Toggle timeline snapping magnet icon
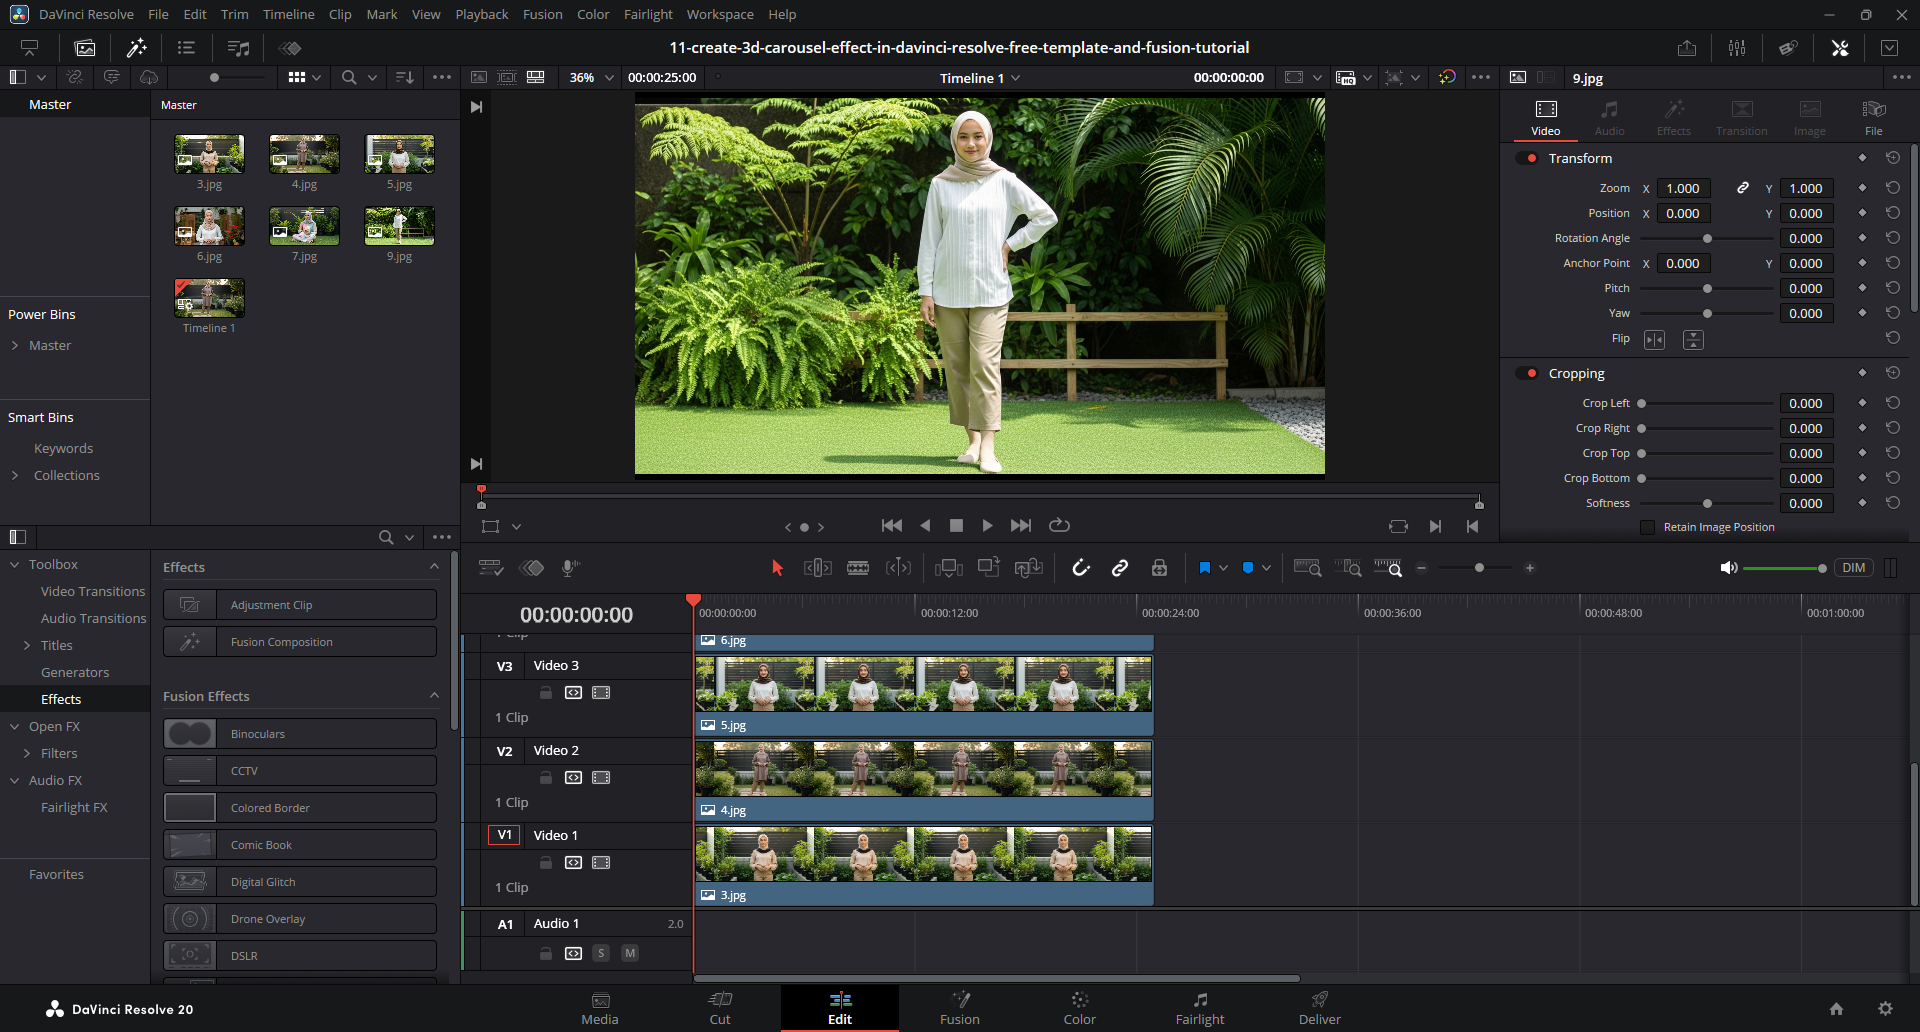This screenshot has height=1032, width=1920. (x=1081, y=568)
